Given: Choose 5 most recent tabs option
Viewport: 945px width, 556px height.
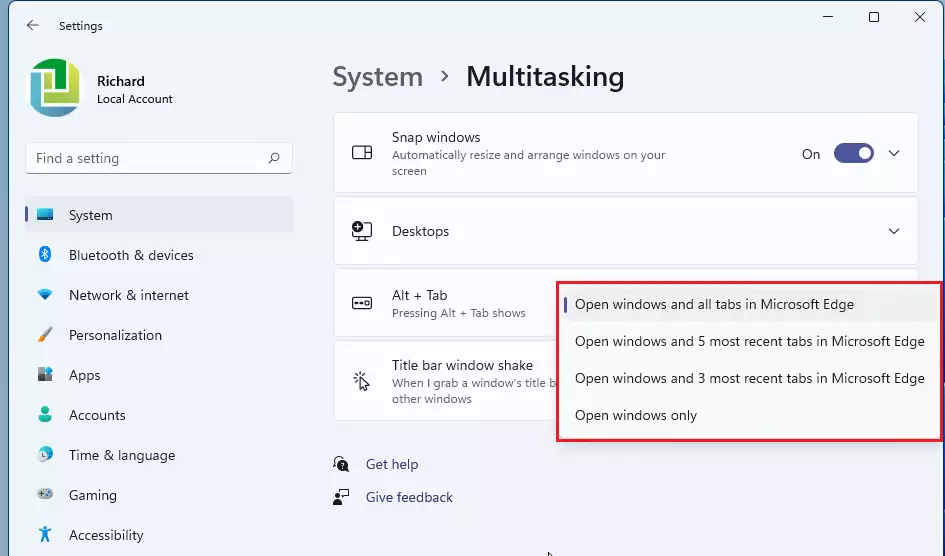Looking at the screenshot, I should coord(749,341).
